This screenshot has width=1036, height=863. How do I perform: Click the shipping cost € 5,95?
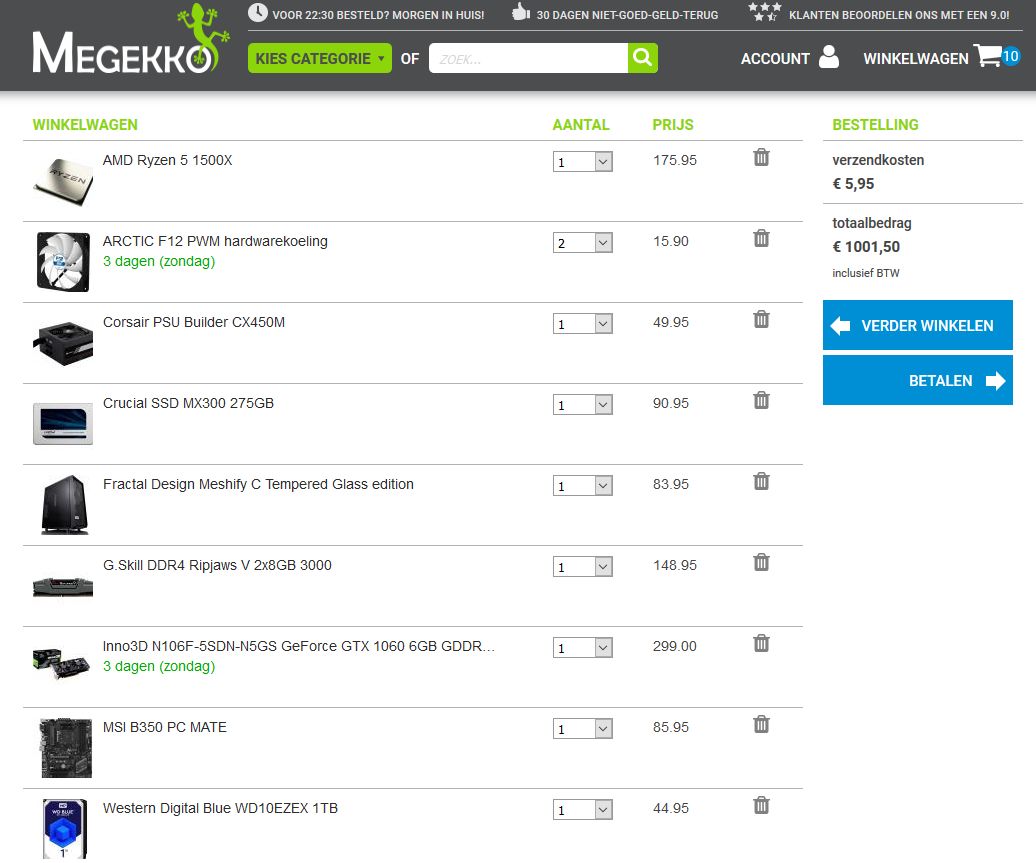853,184
